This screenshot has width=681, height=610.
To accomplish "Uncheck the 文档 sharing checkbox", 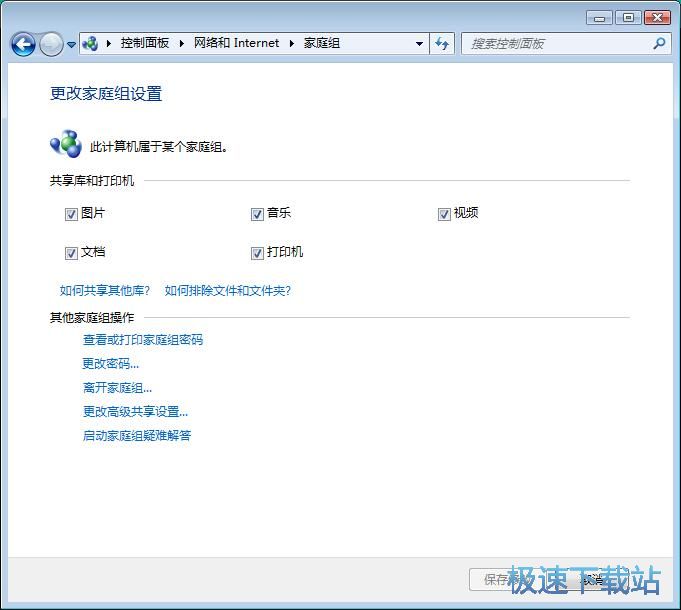I will (71, 253).
